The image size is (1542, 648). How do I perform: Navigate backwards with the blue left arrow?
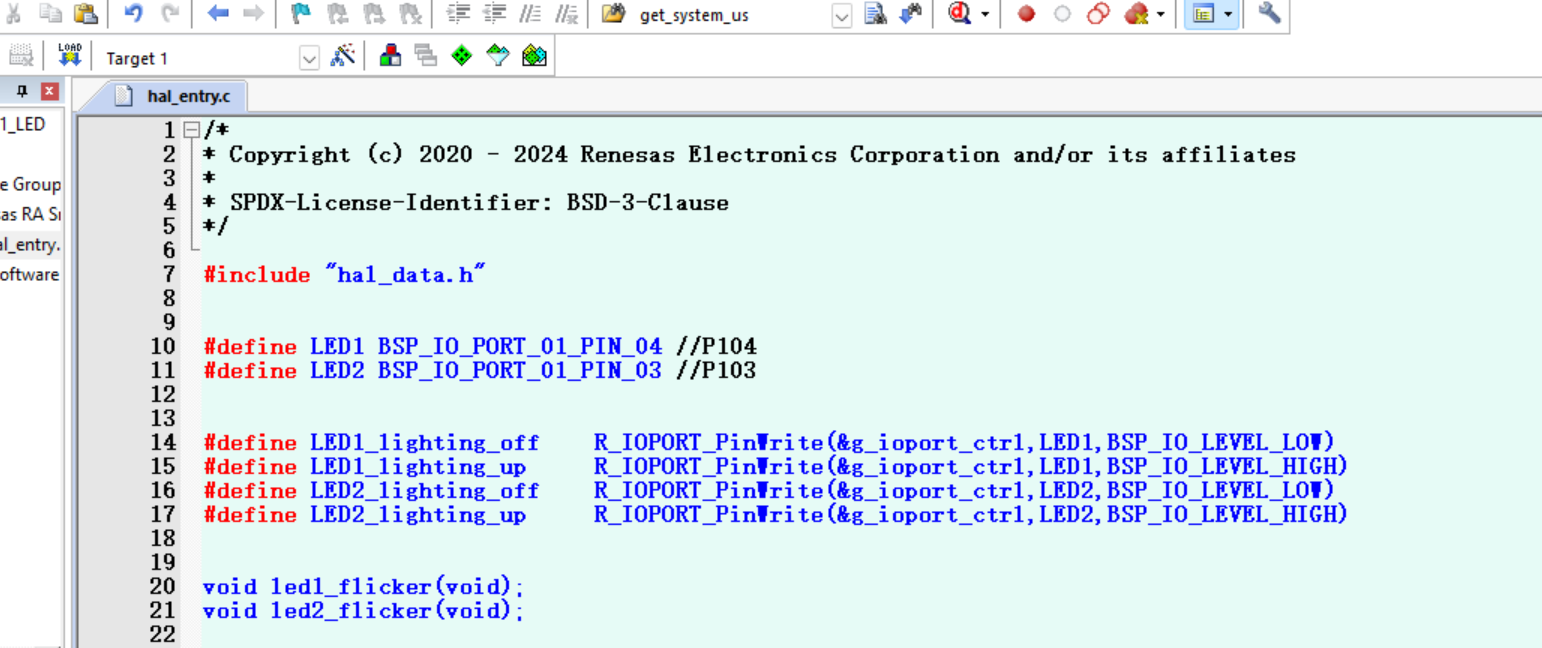tap(218, 13)
